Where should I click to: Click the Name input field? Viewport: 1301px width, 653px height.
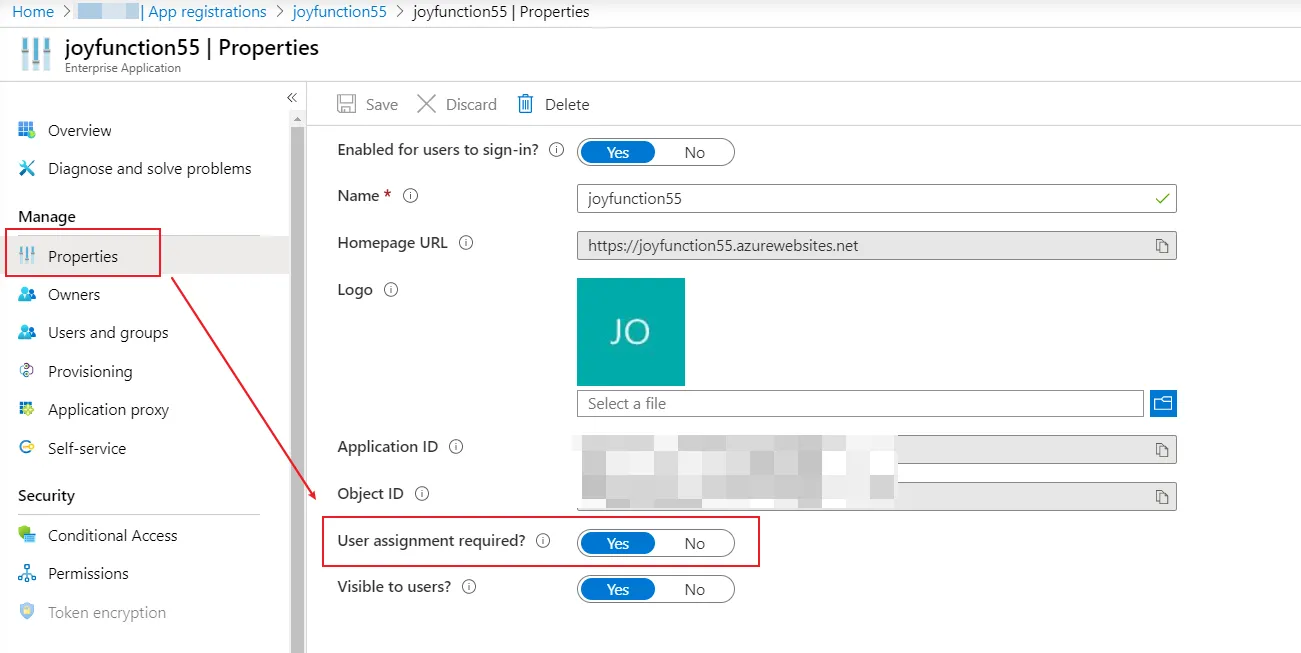877,198
